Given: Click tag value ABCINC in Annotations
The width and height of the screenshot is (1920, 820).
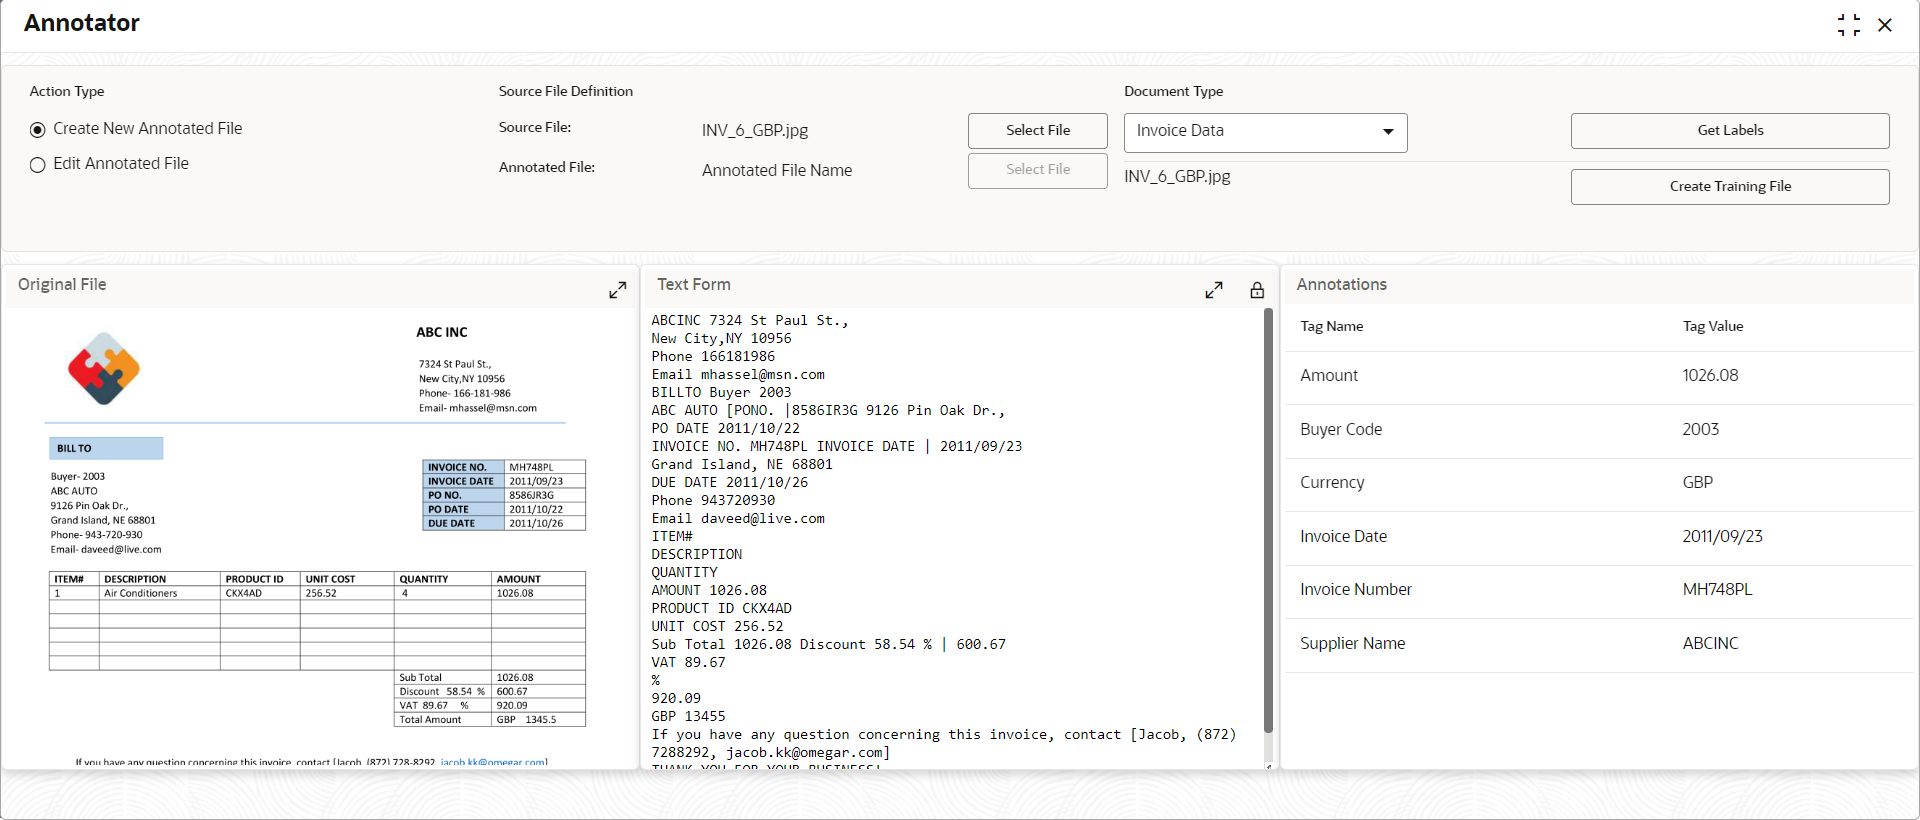Looking at the screenshot, I should (1711, 644).
